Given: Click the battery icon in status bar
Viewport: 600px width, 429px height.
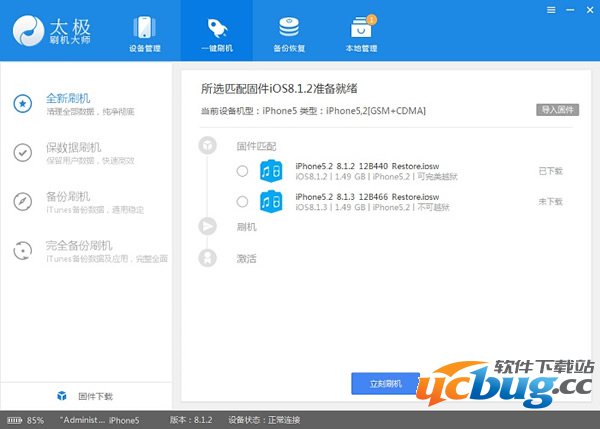Looking at the screenshot, I should (15, 421).
